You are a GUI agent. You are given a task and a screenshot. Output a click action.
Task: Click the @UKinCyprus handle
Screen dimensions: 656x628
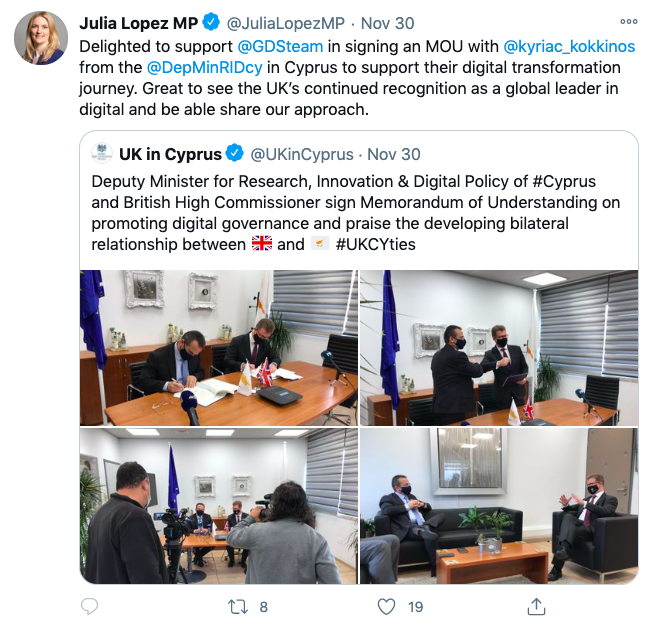pos(302,154)
